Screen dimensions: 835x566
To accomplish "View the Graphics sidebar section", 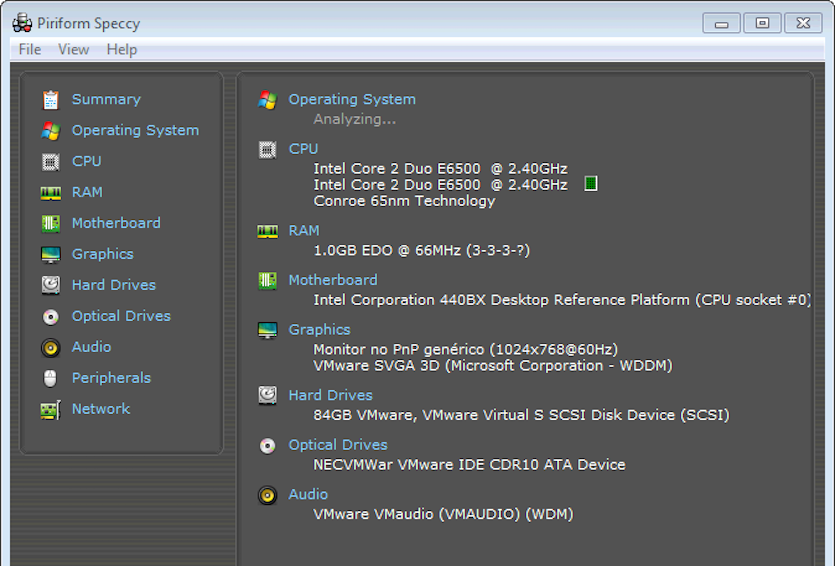I will tap(103, 255).
